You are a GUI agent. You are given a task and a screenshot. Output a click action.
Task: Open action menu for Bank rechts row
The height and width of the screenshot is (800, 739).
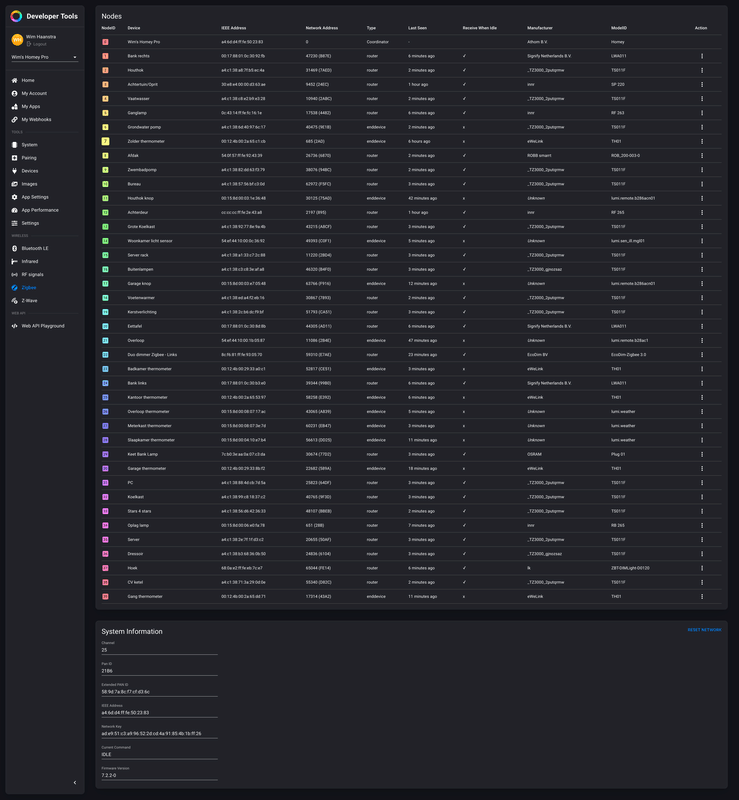pos(702,56)
